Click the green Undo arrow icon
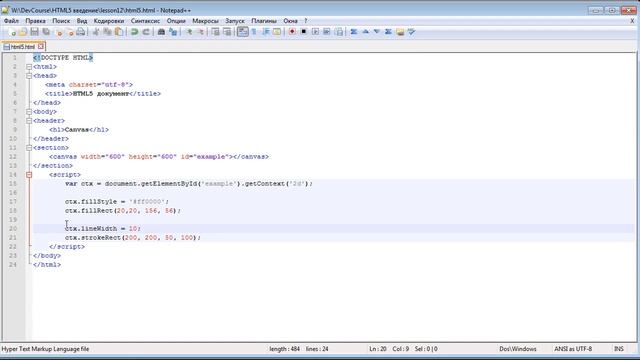 [x=134, y=32]
